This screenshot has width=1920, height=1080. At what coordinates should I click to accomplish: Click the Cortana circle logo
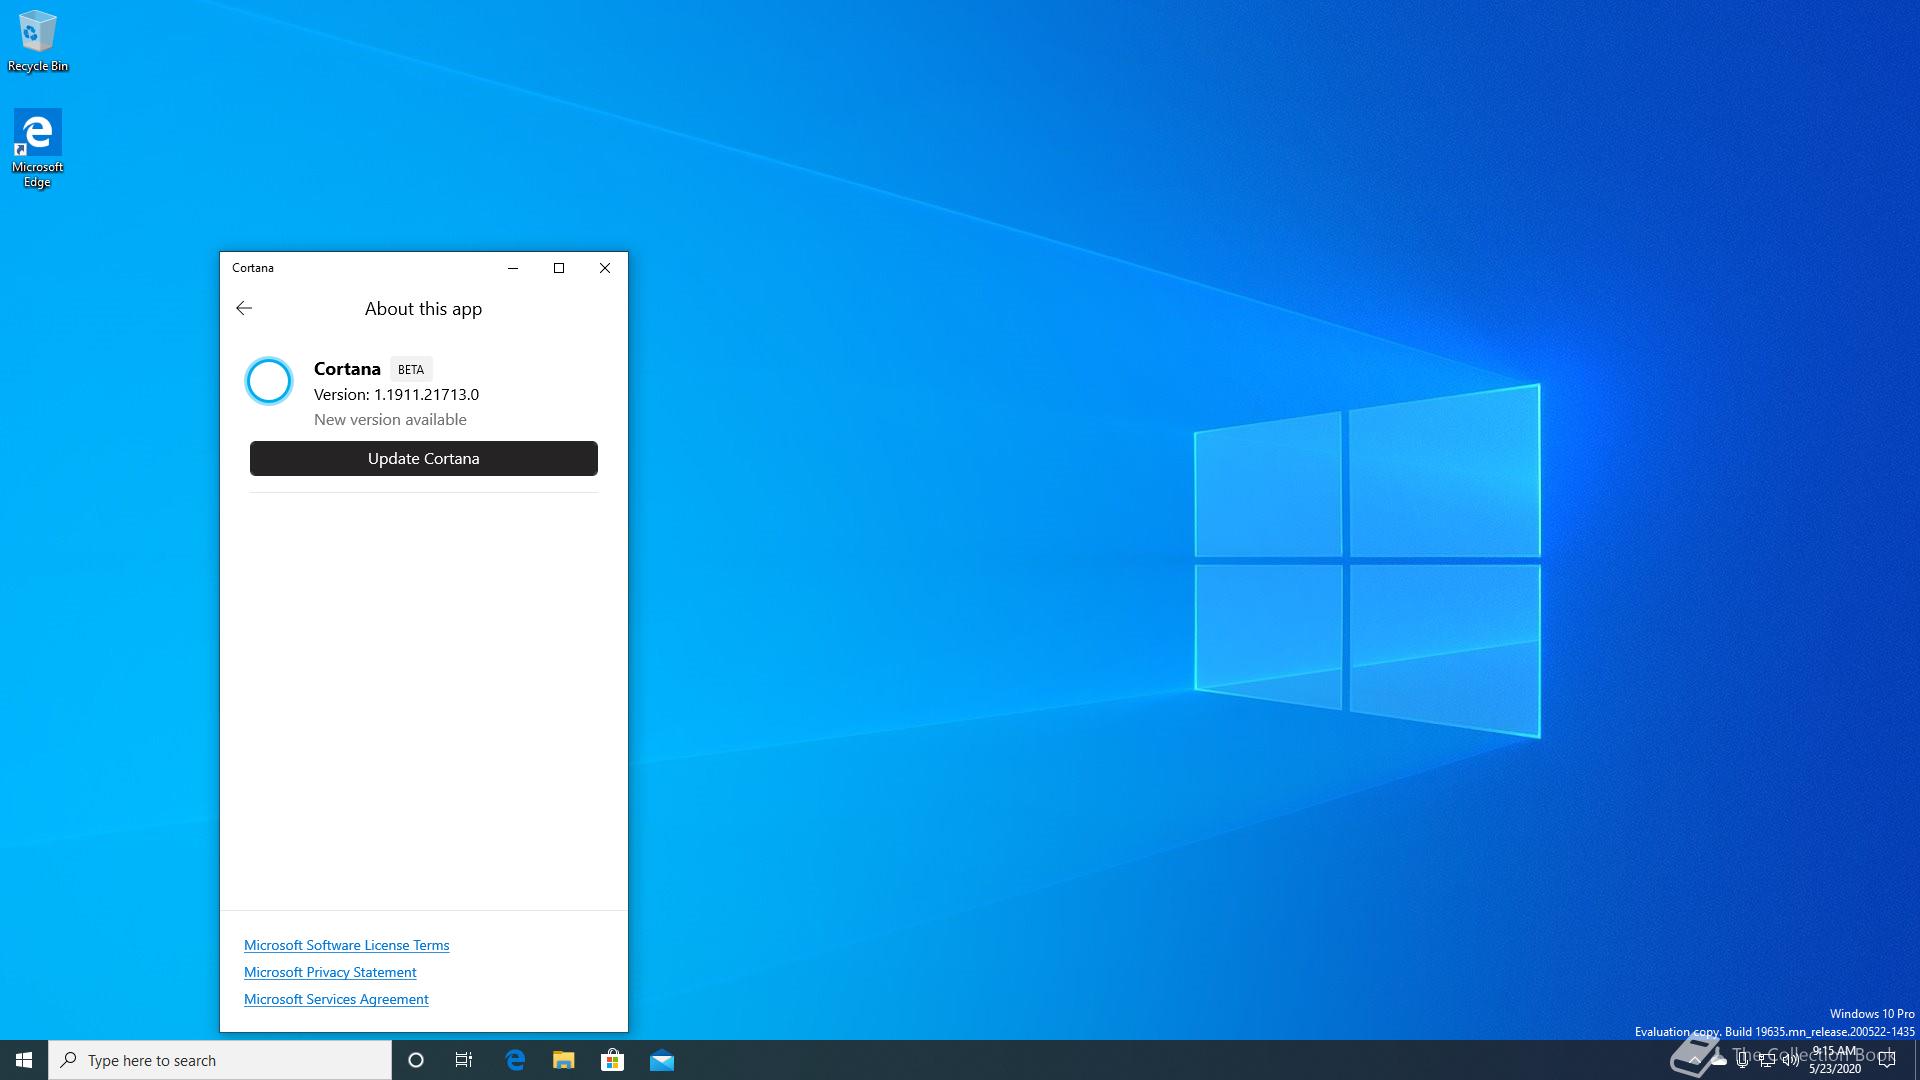pyautogui.click(x=269, y=381)
